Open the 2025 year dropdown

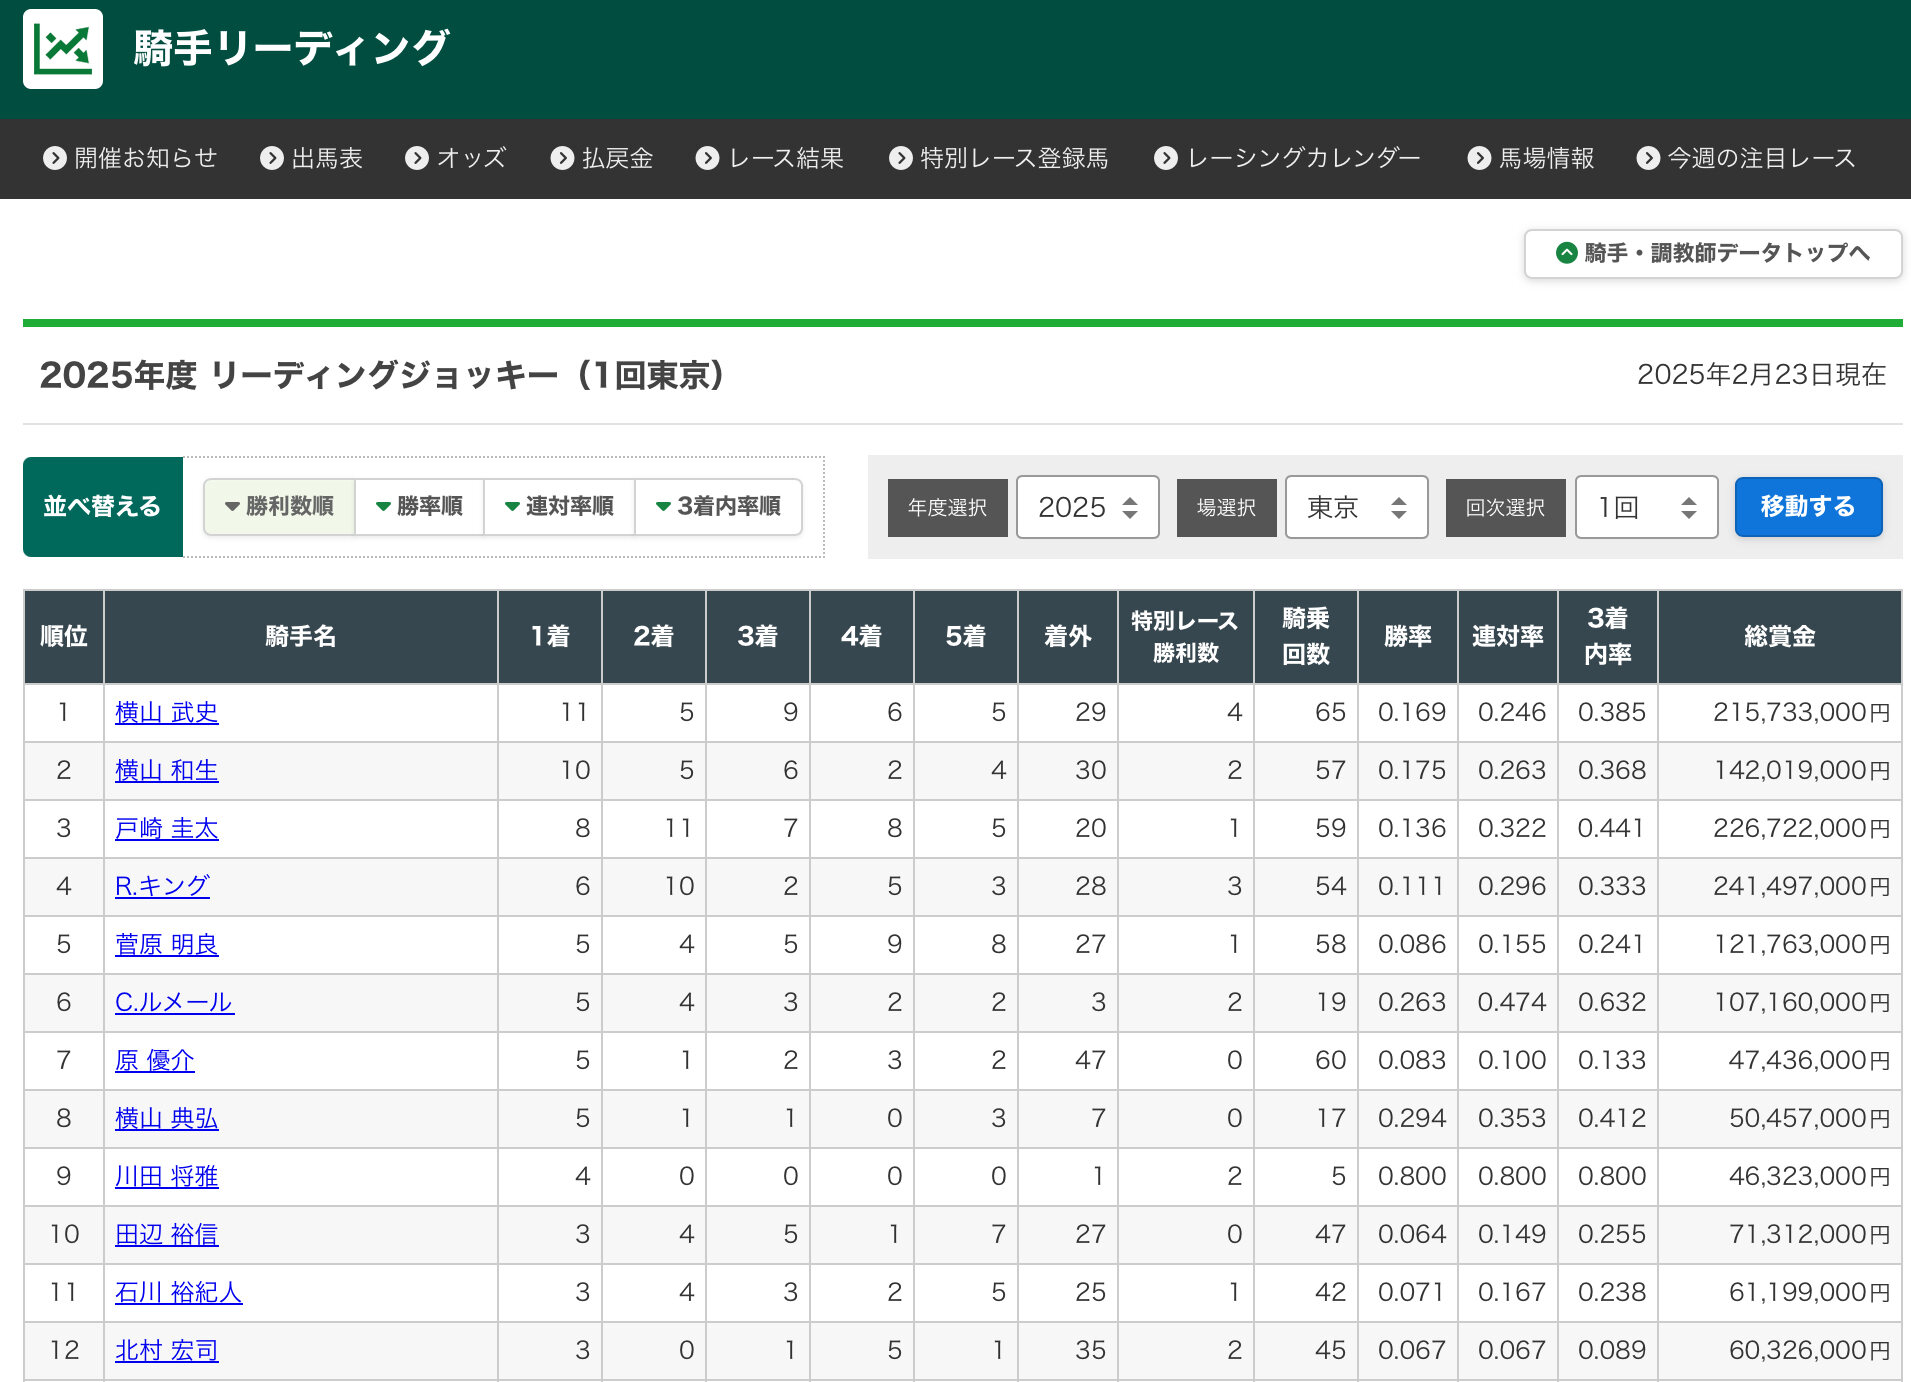coord(1087,507)
